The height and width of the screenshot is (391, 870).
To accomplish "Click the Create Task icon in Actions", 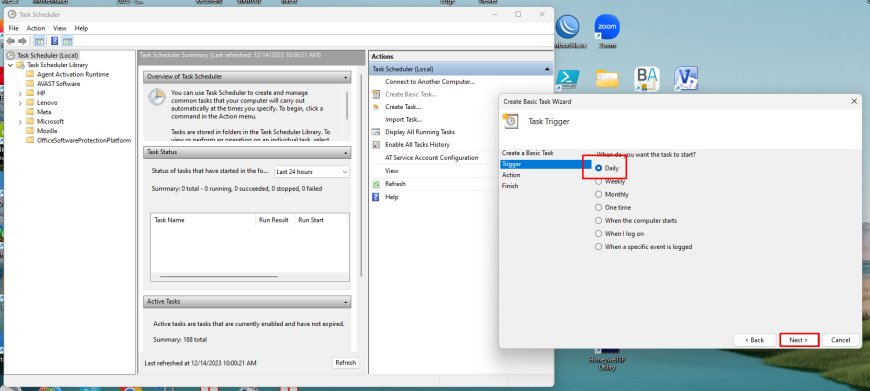I will (376, 106).
